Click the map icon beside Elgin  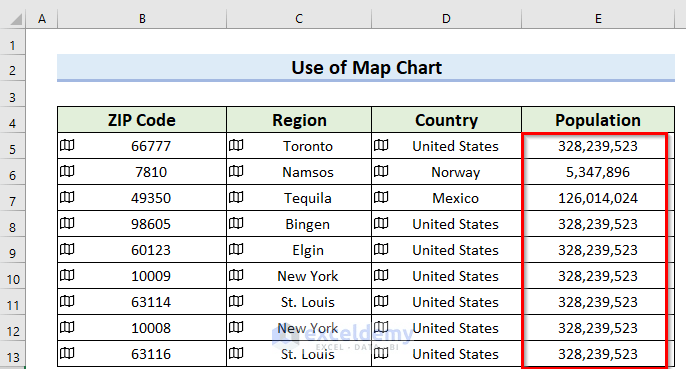(x=236, y=249)
